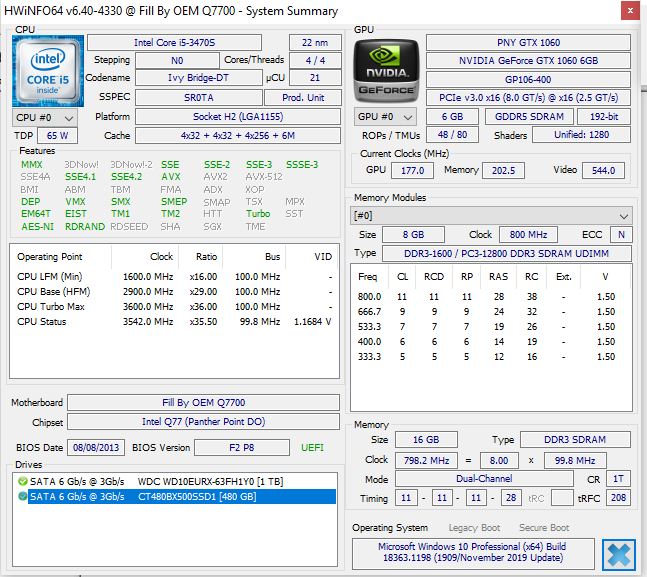Click the blue X close icon at bottom right
The height and width of the screenshot is (577, 647).
tap(619, 554)
